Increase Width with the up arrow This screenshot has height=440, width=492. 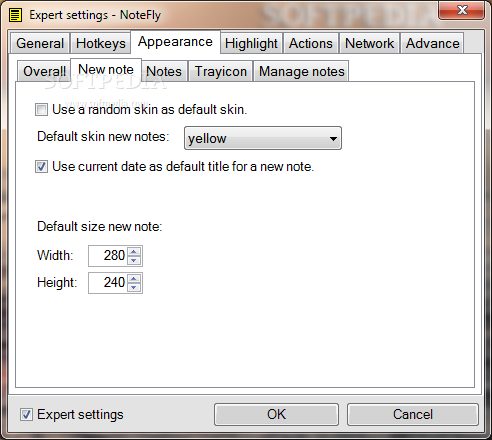pos(134,252)
